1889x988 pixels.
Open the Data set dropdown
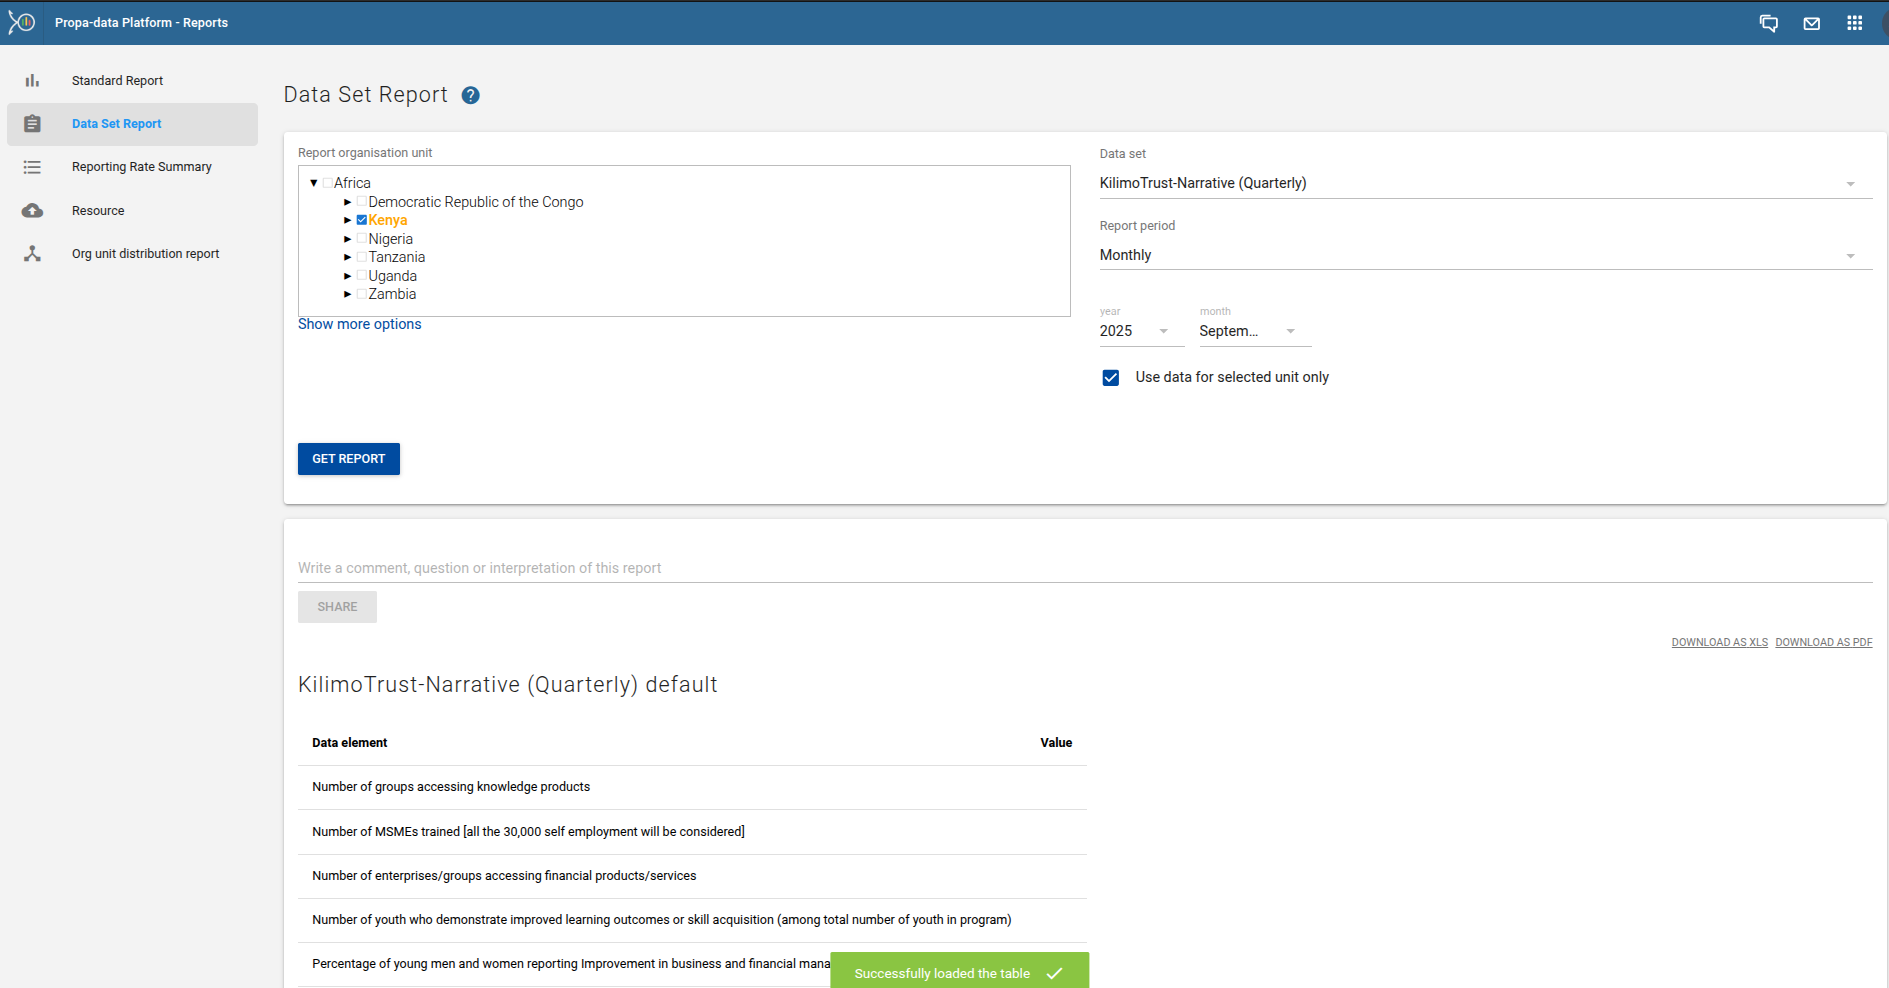tap(1484, 183)
